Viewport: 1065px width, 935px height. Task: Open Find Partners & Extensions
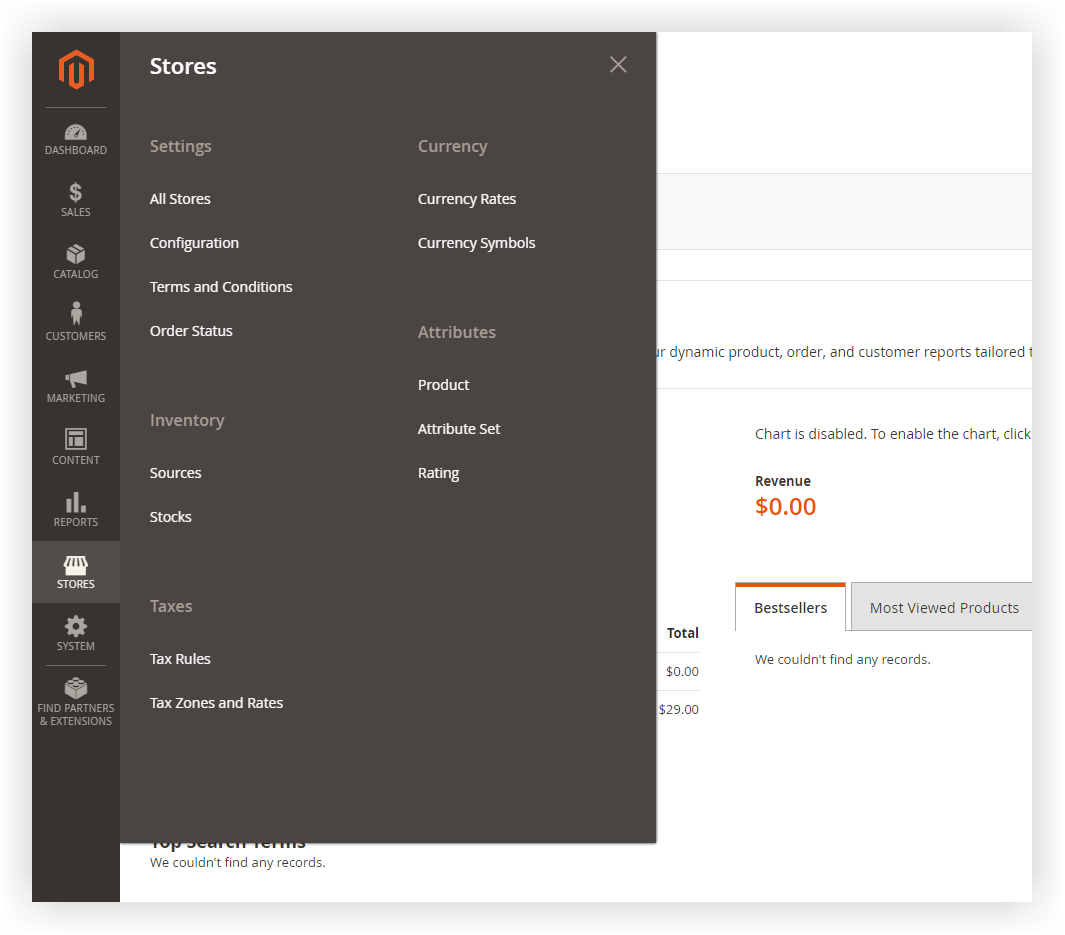75,697
